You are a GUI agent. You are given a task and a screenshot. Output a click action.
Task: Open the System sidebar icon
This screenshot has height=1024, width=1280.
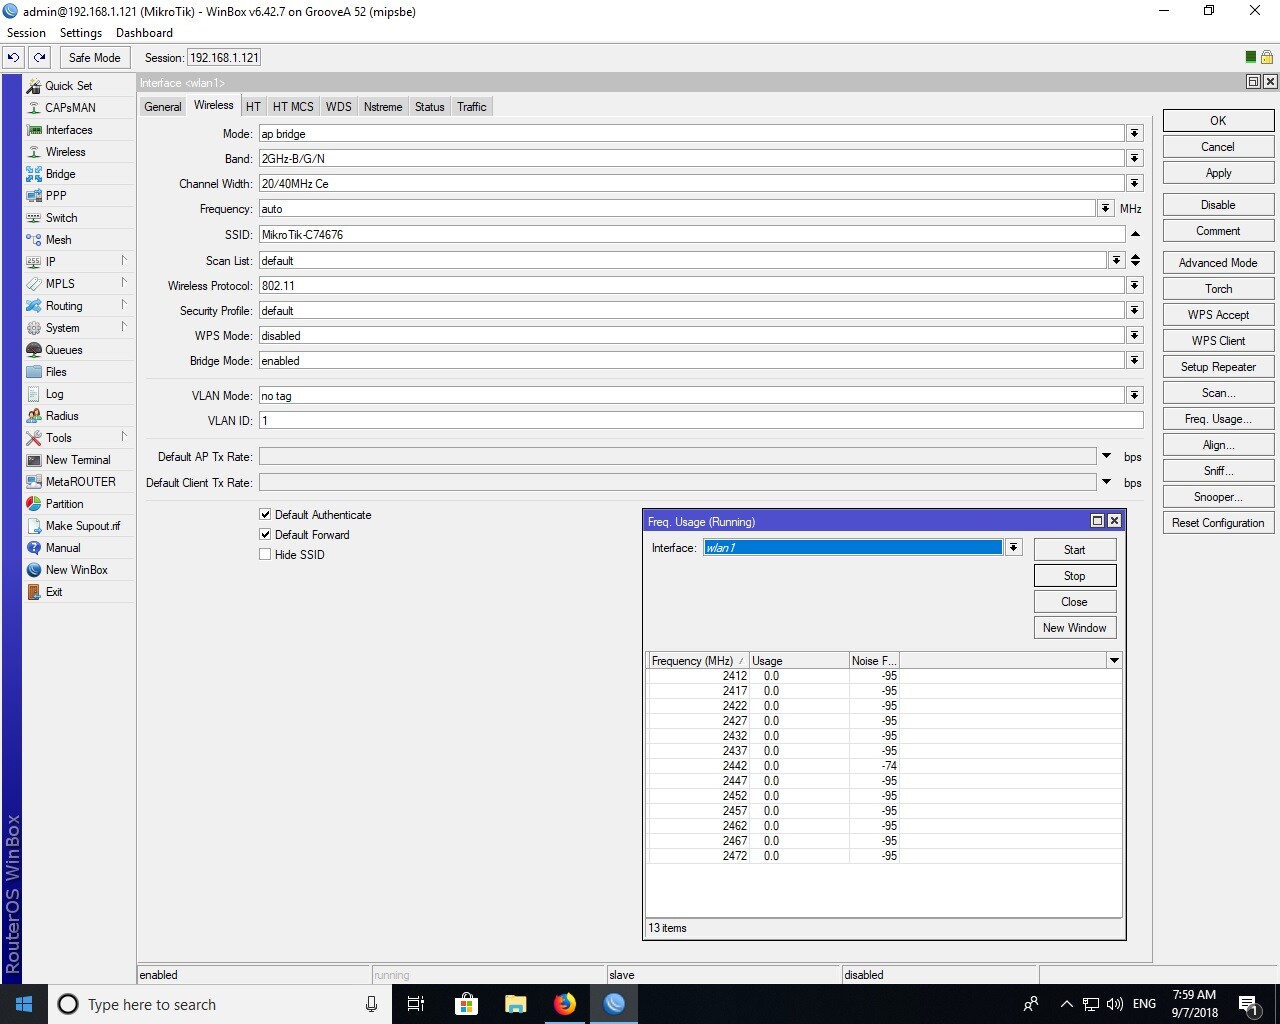coord(34,328)
